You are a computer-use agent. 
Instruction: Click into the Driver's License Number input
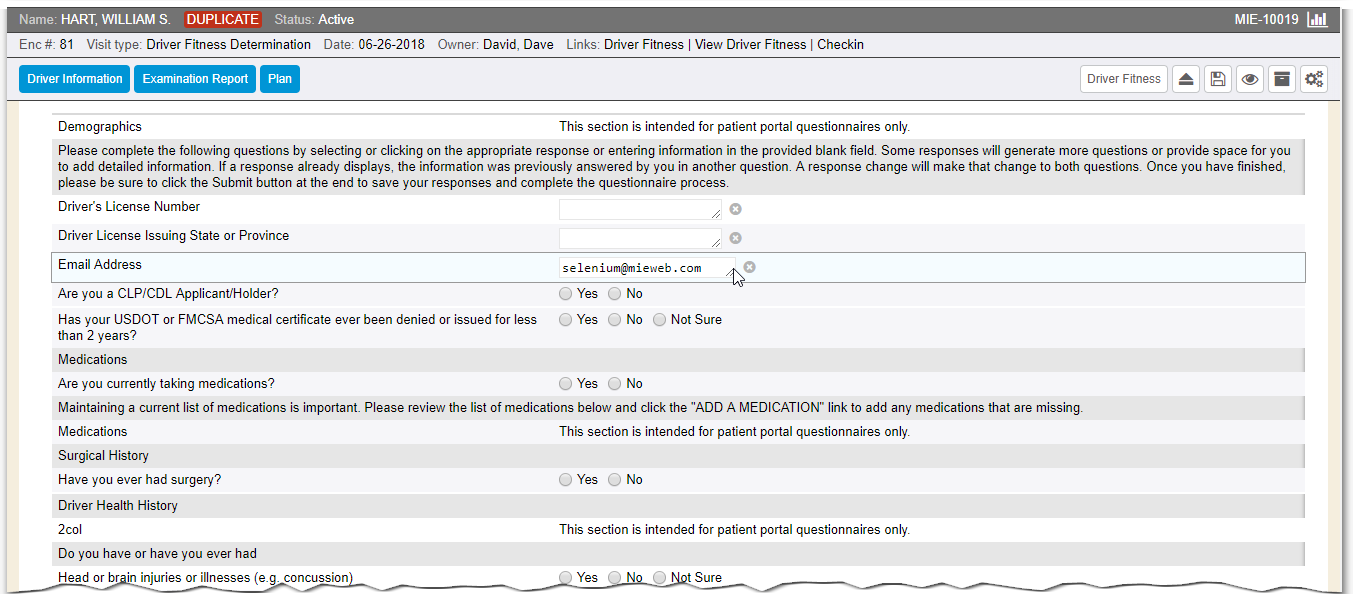point(639,209)
